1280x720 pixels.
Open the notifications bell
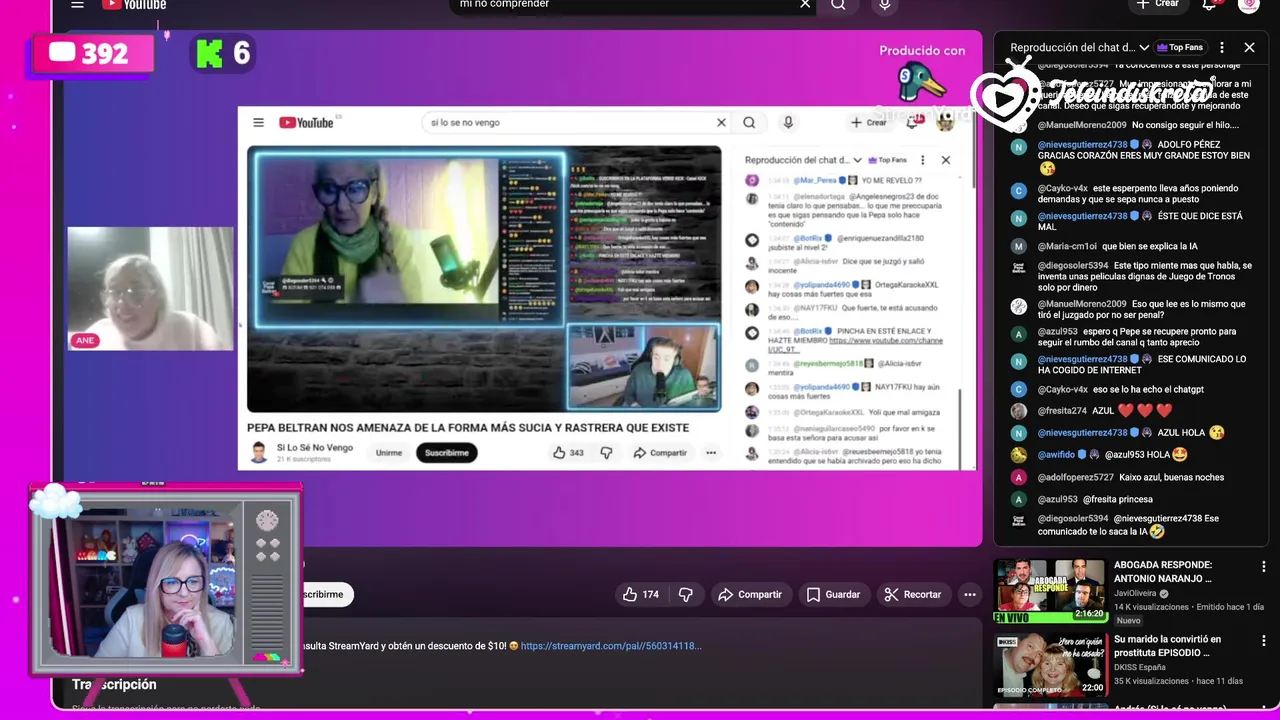point(1209,5)
